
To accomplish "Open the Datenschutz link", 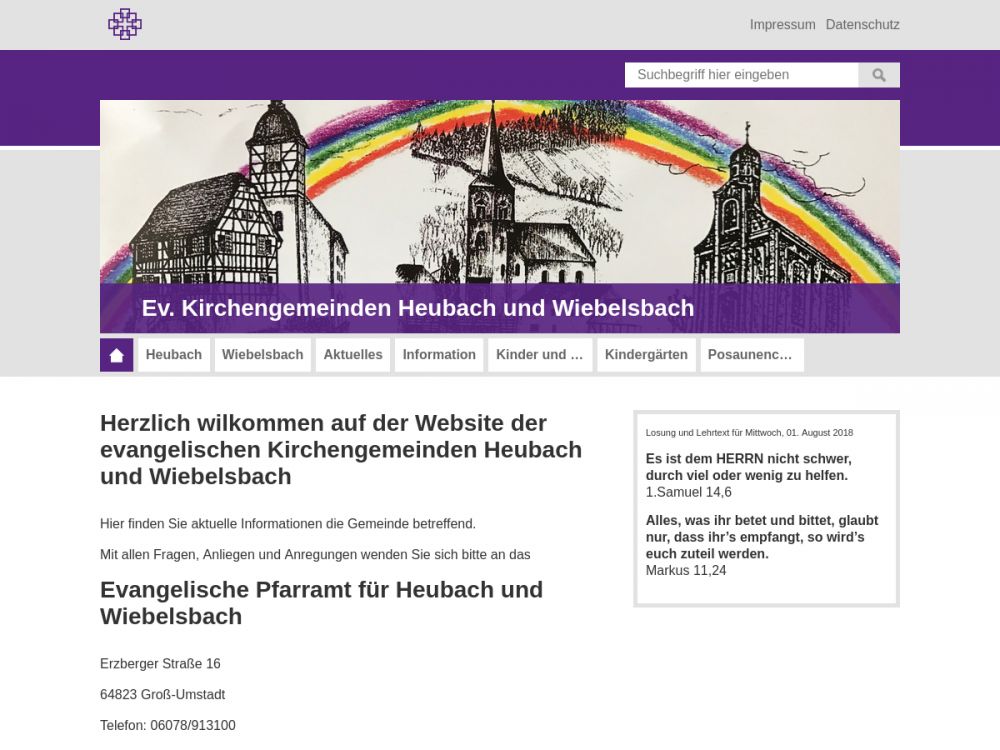I will 862,25.
